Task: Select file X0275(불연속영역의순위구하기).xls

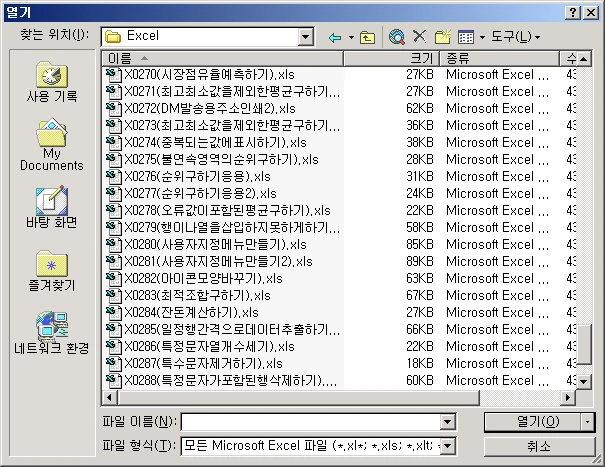Action: (221, 159)
